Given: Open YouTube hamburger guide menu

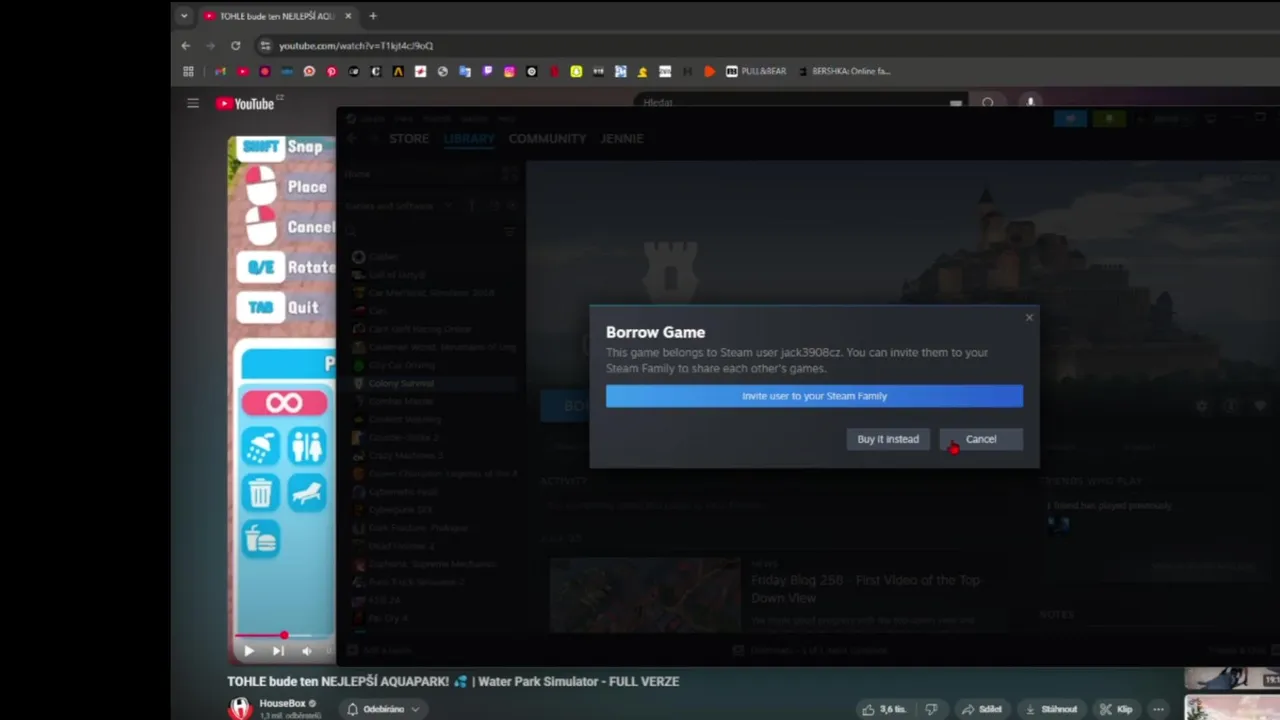Looking at the screenshot, I should (193, 103).
